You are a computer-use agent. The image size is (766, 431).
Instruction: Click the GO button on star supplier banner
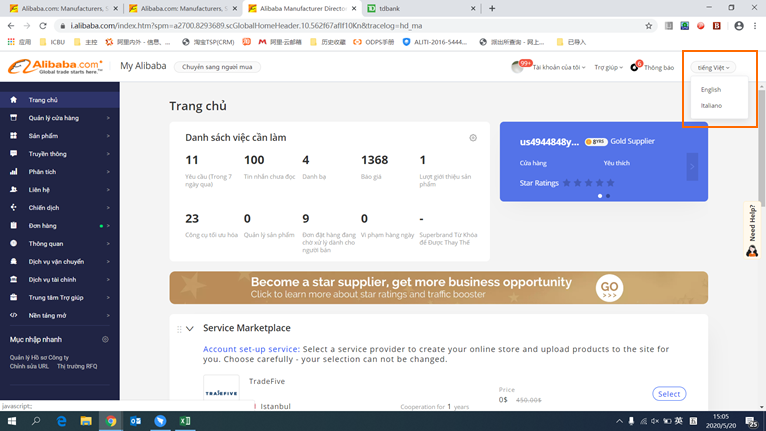609,288
